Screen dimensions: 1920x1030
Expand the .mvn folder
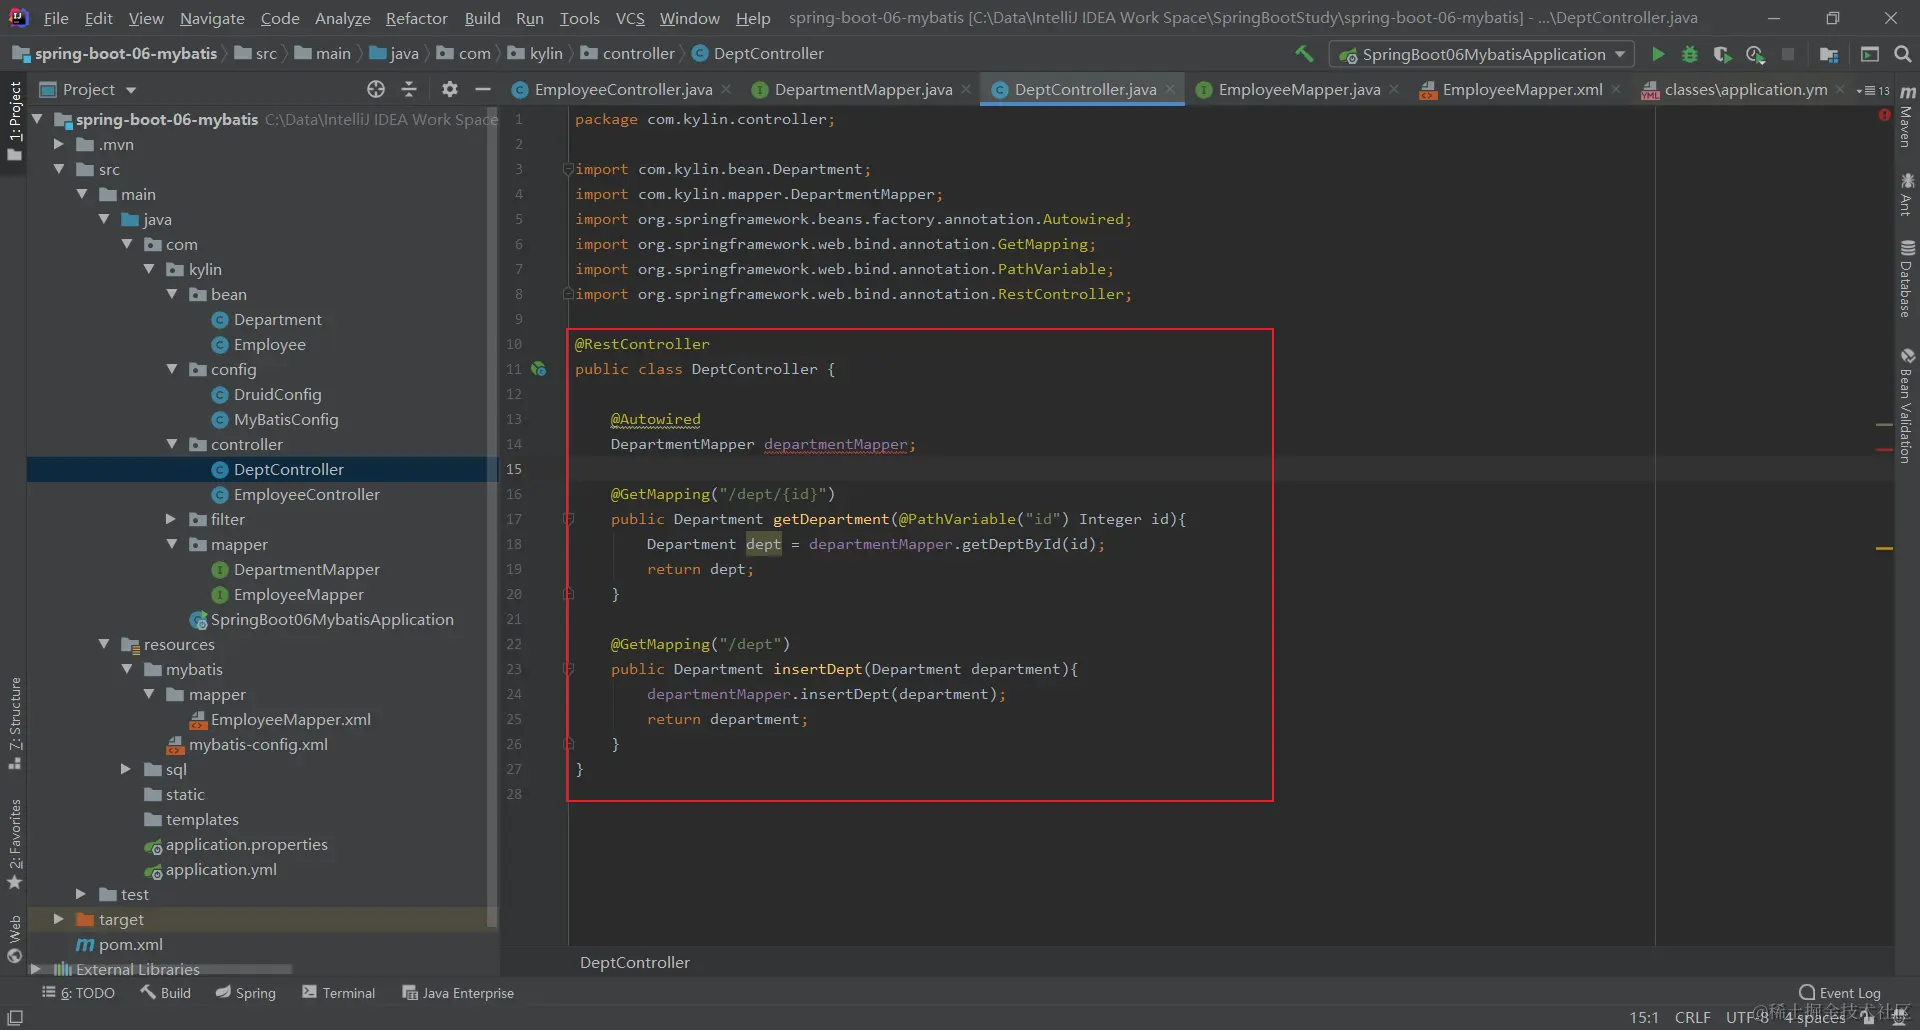[x=58, y=144]
